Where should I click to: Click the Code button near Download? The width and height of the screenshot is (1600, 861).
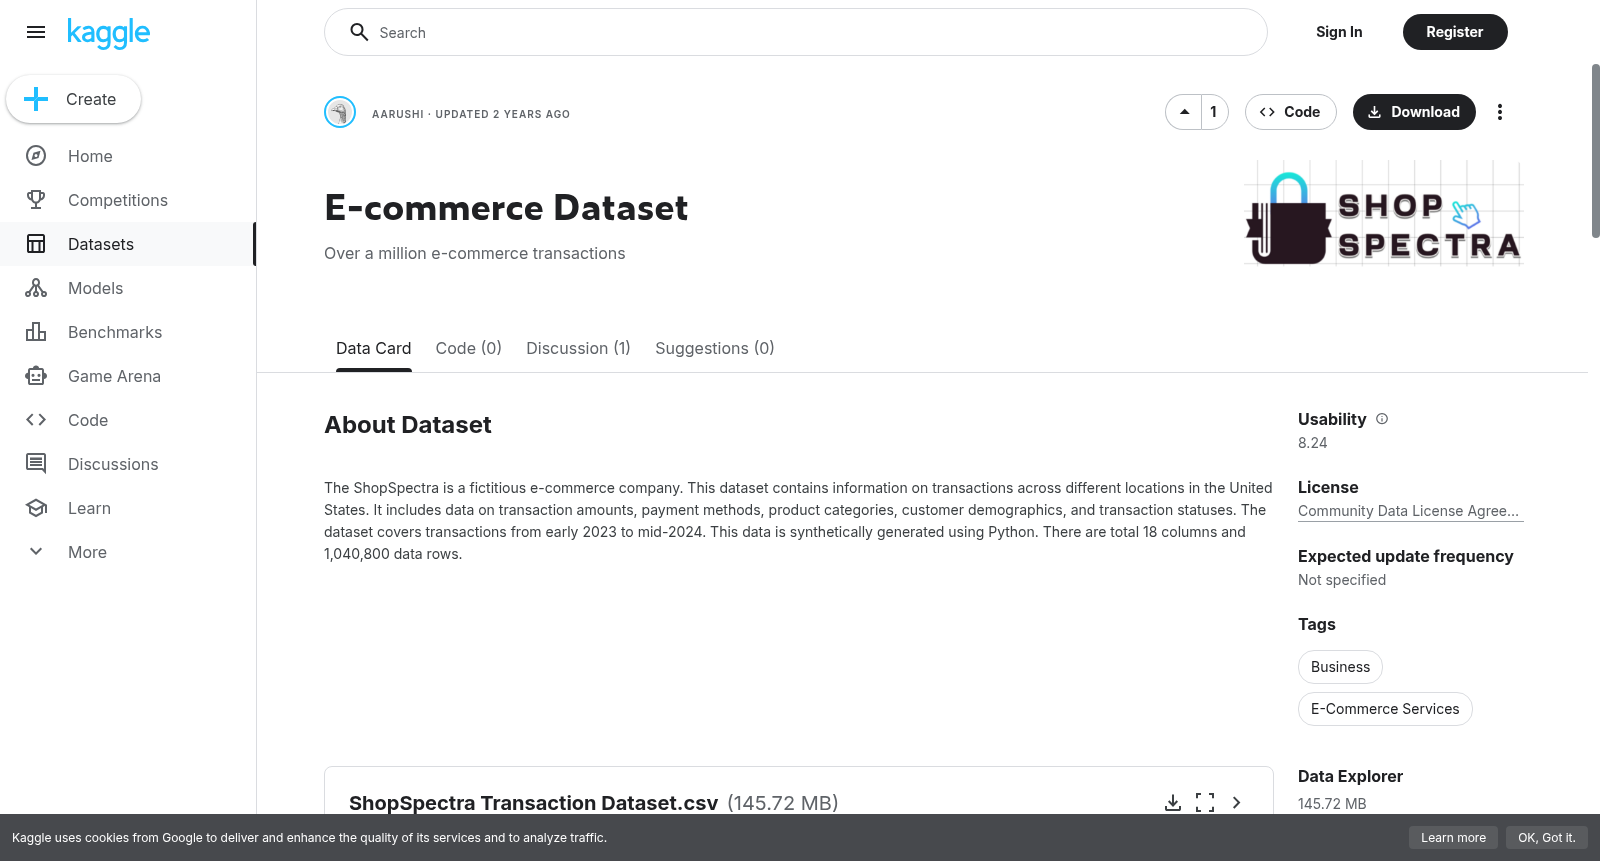(x=1291, y=112)
